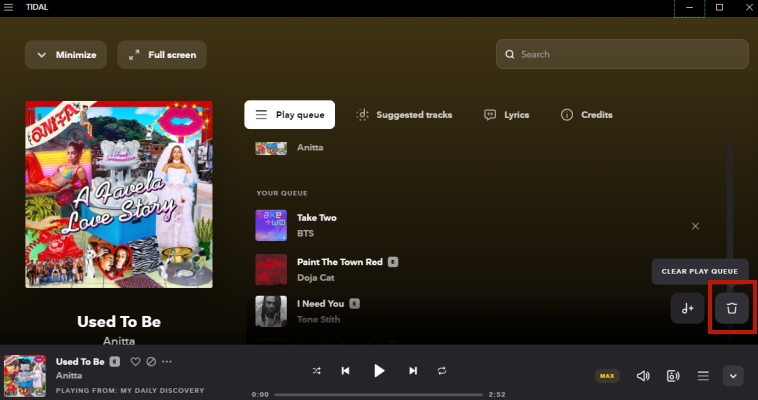
Task: Open play queue icon in player bar
Action: (x=703, y=376)
